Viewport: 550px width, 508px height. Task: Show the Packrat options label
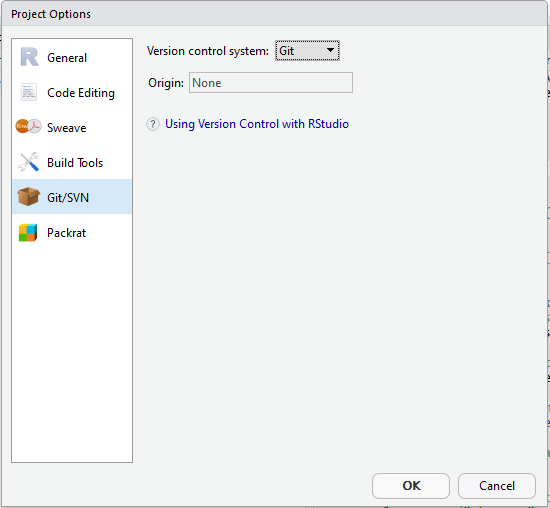tap(67, 233)
